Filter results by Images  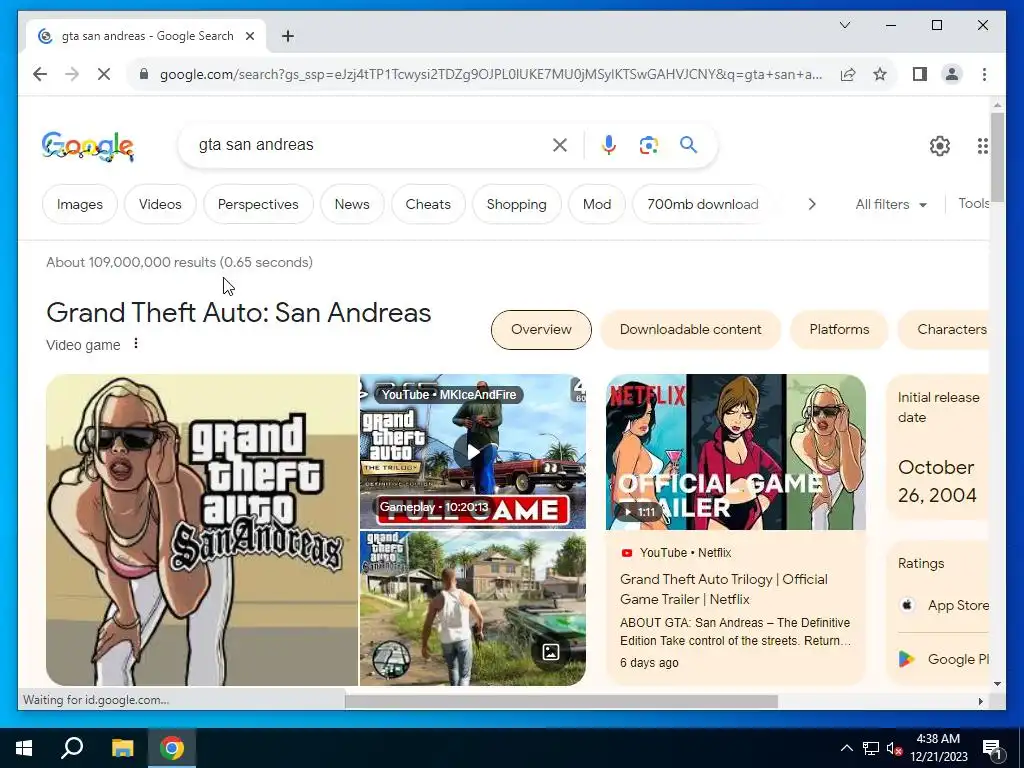[x=80, y=204]
